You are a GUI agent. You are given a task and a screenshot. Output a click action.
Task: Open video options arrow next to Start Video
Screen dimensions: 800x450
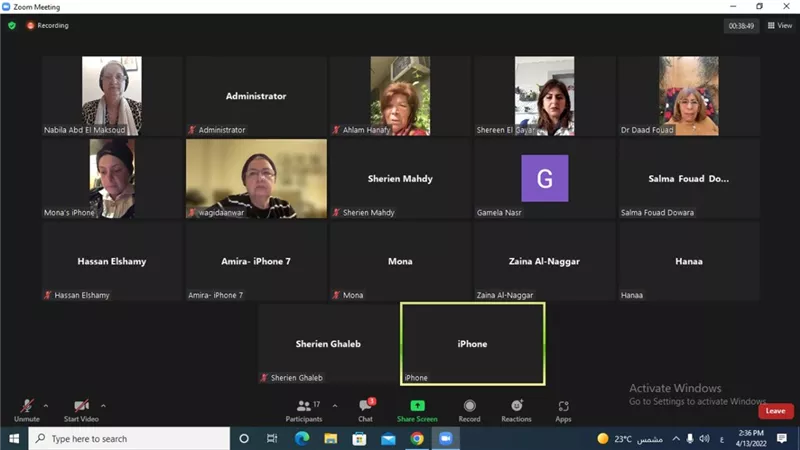[x=103, y=406]
